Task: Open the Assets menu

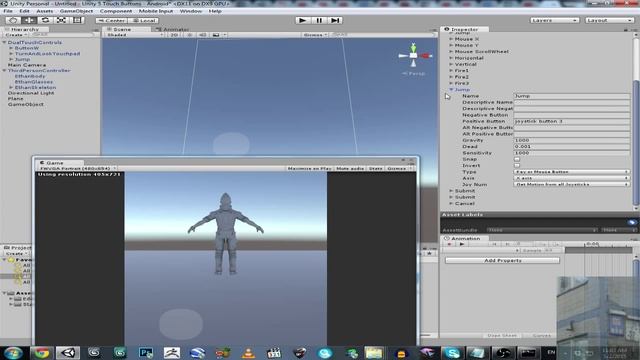Action: [44, 11]
